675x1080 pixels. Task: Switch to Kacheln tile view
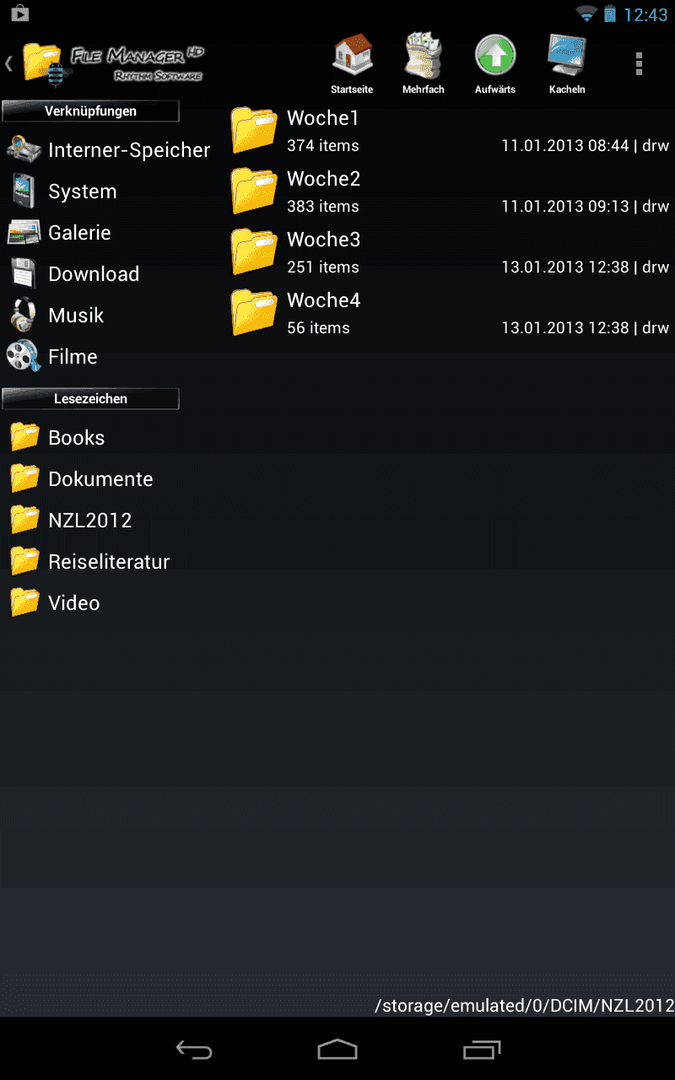point(567,56)
